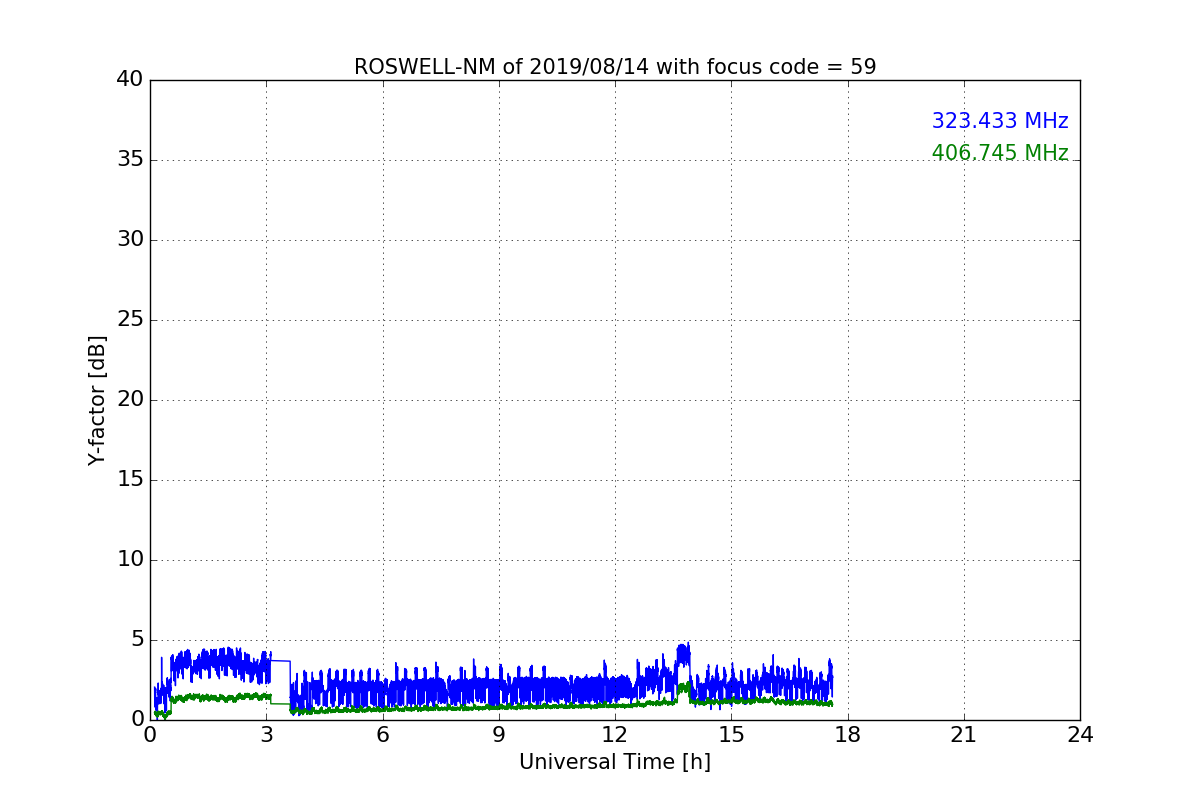The height and width of the screenshot is (800, 1200).
Task: Click the plot title mentioning ROSWELL-NM
Action: 615,67
